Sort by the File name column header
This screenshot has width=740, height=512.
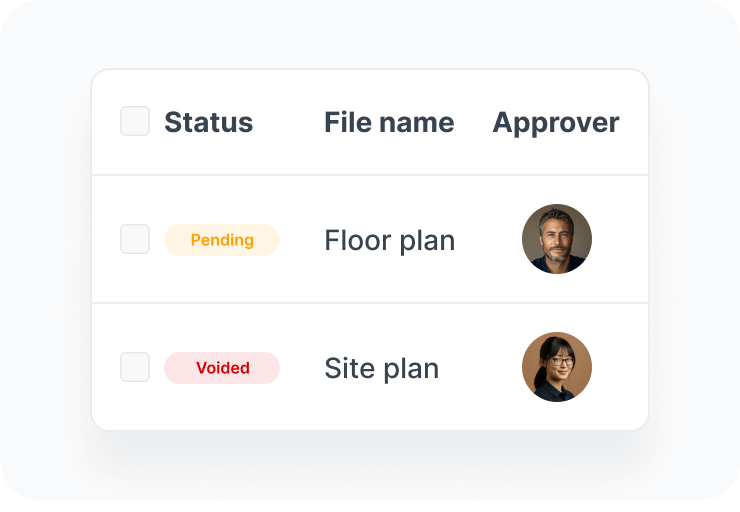[x=389, y=122]
